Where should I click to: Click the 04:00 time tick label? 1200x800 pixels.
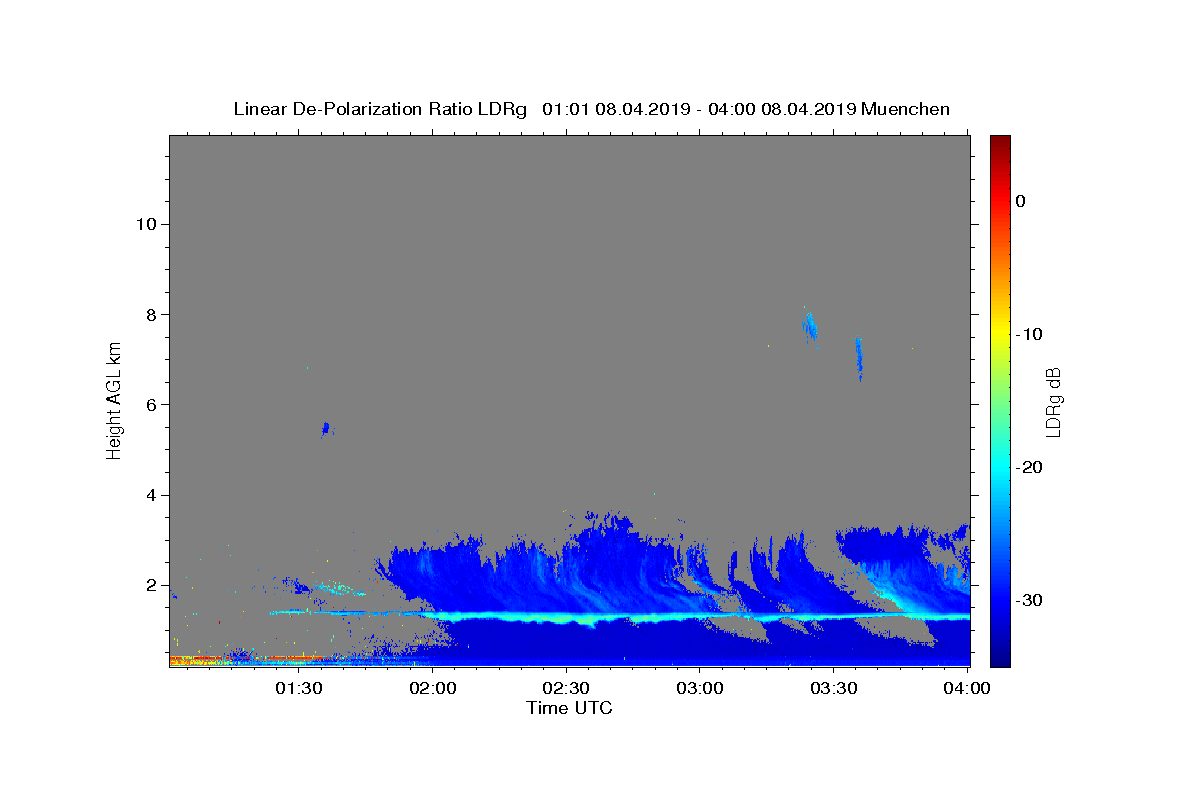click(967, 688)
